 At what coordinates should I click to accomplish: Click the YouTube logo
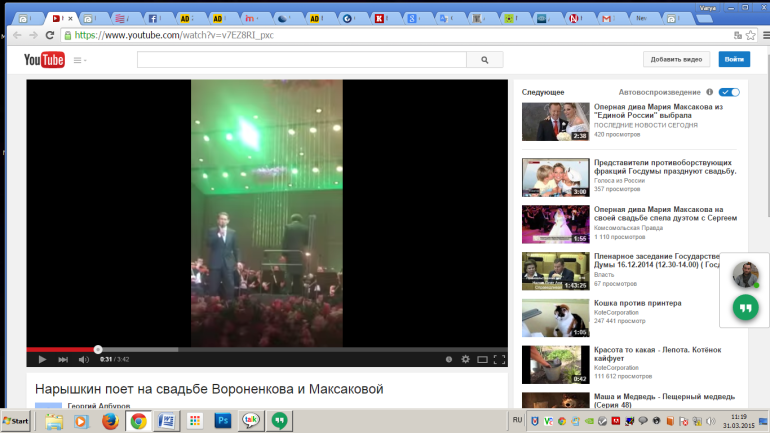44,60
